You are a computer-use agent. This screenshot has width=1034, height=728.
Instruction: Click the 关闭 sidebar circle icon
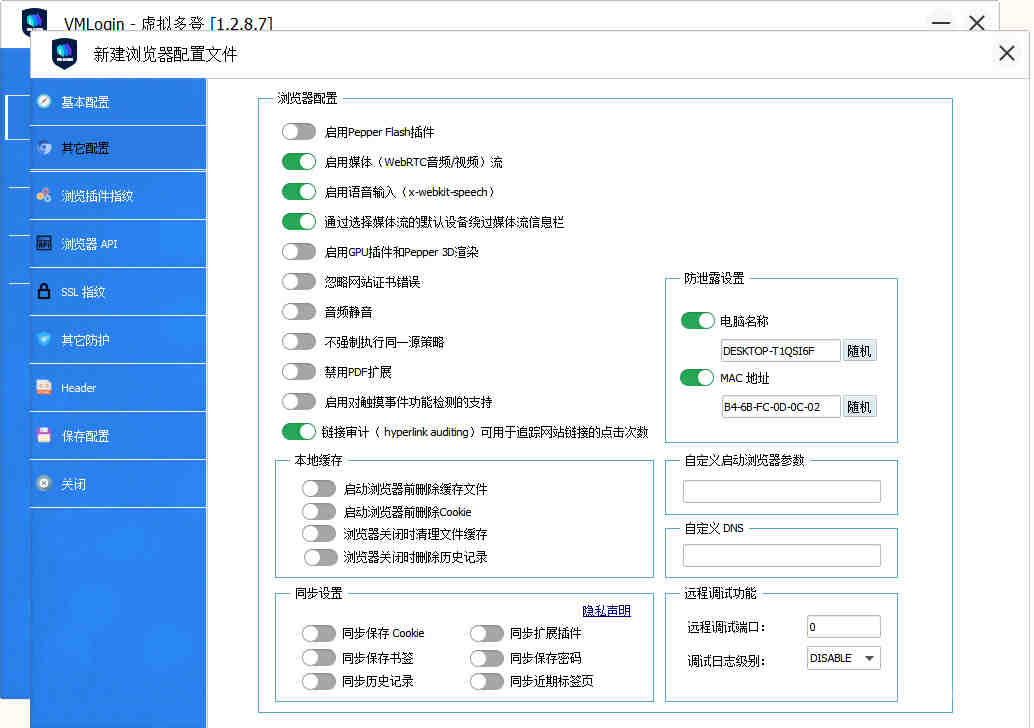click(x=44, y=483)
